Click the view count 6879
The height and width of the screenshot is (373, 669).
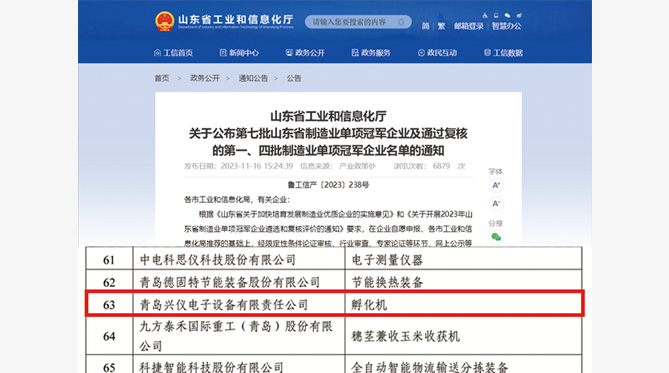[441, 166]
